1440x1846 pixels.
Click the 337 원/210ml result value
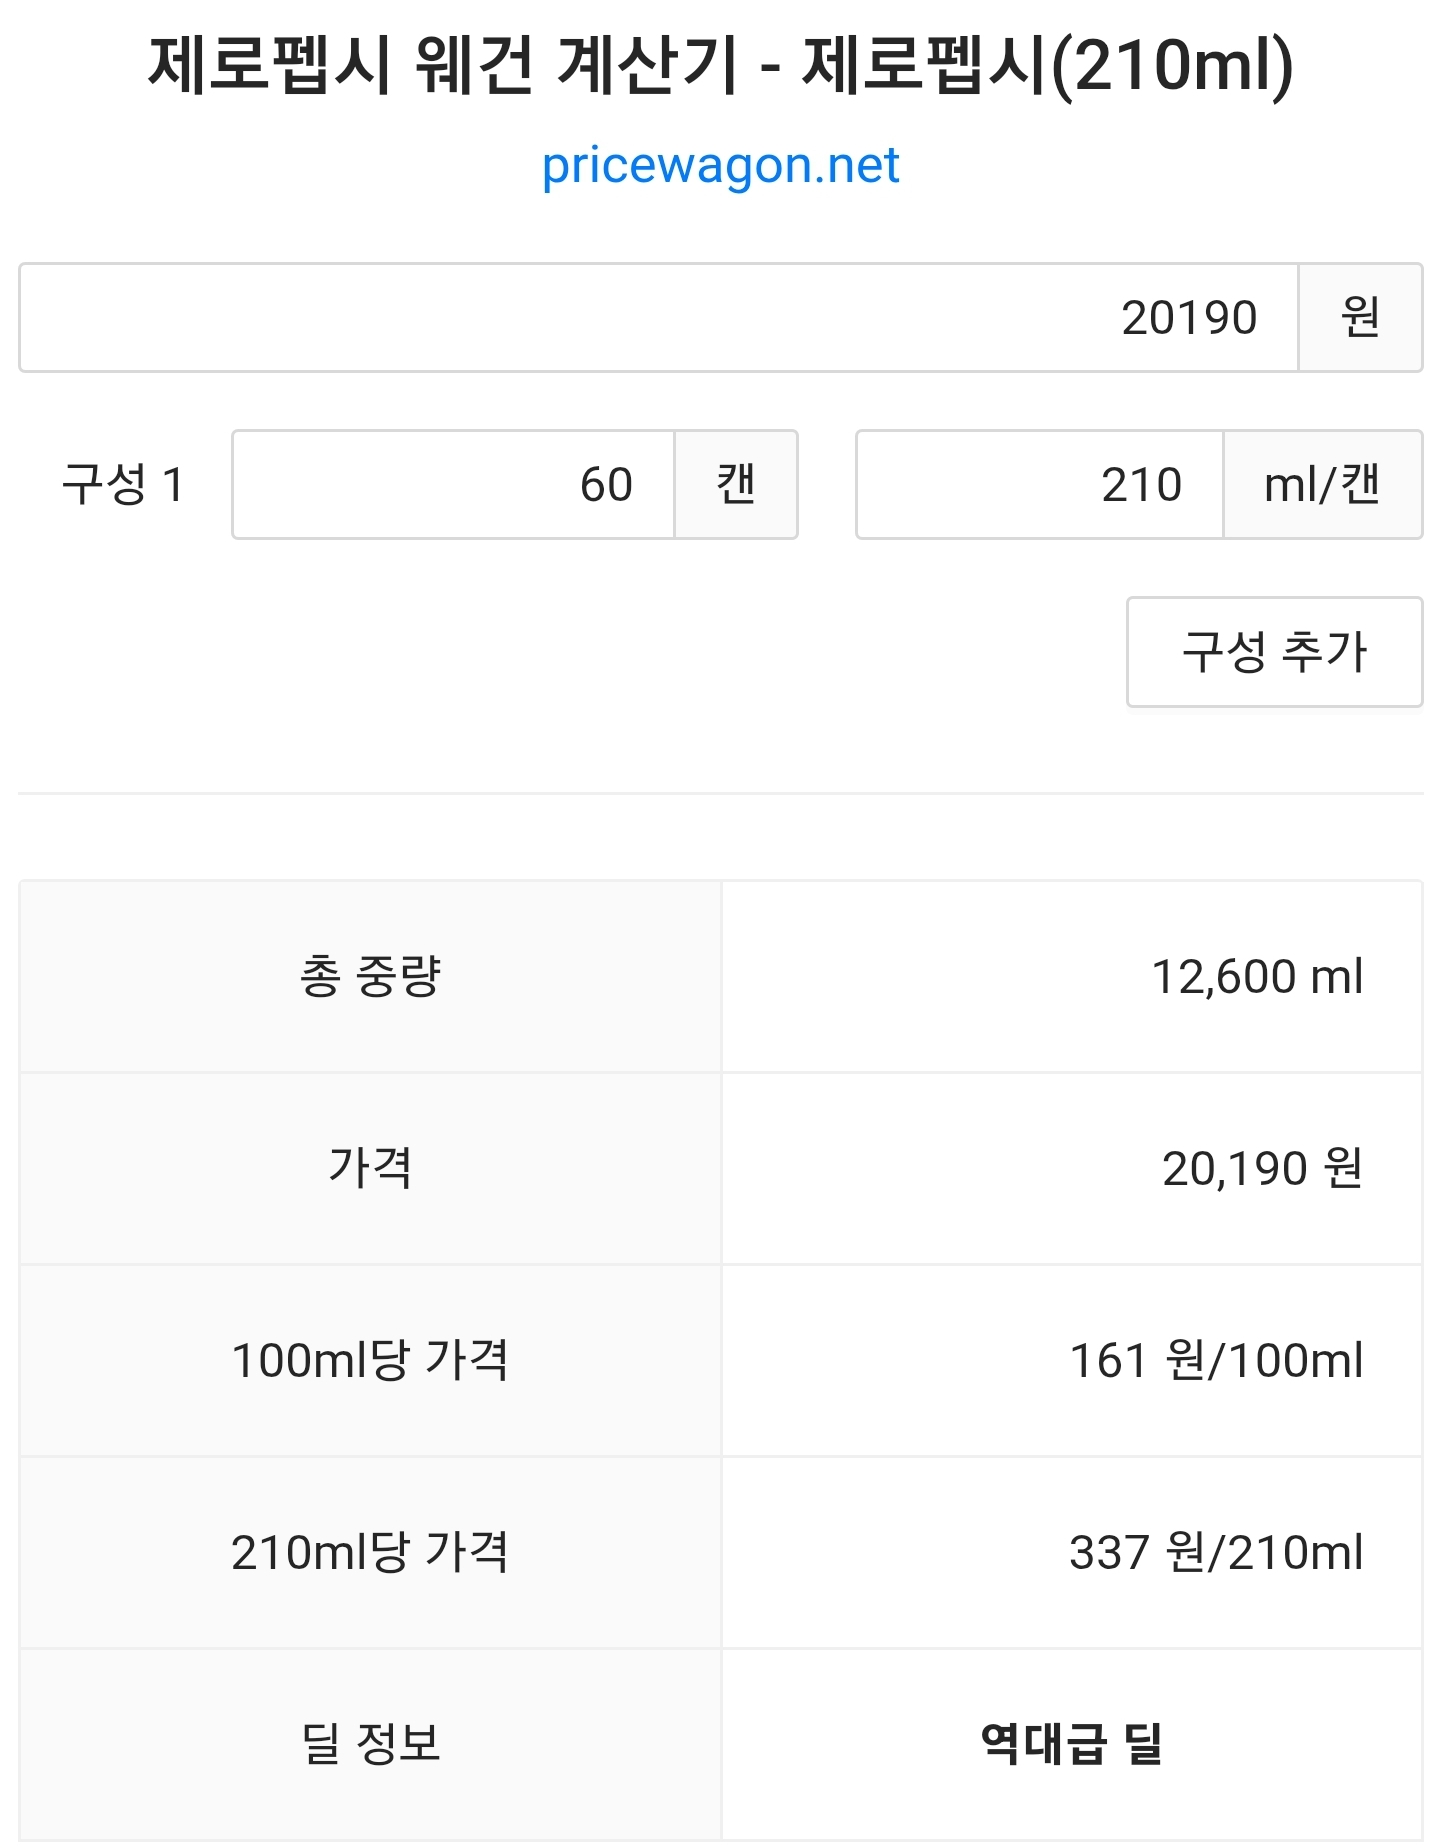(1216, 1553)
